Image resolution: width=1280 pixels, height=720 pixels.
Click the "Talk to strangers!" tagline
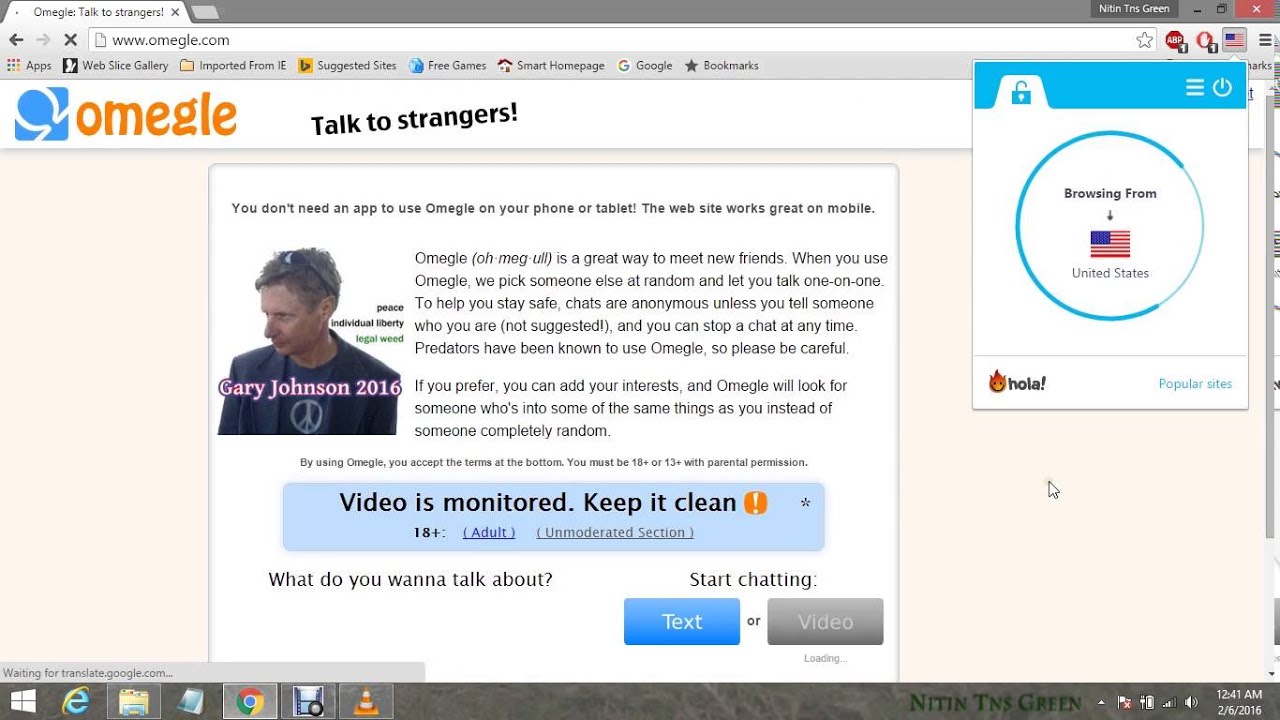414,119
